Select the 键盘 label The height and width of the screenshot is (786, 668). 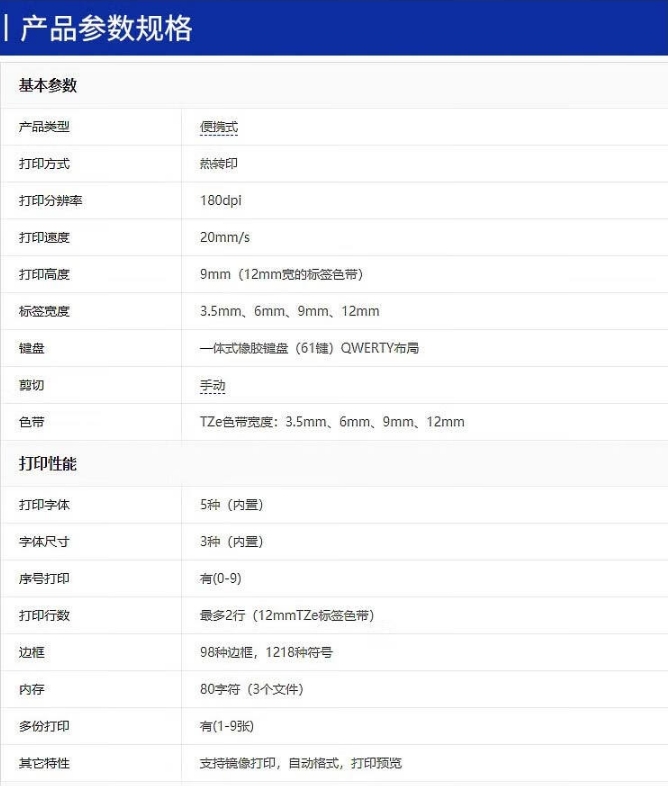(32, 348)
